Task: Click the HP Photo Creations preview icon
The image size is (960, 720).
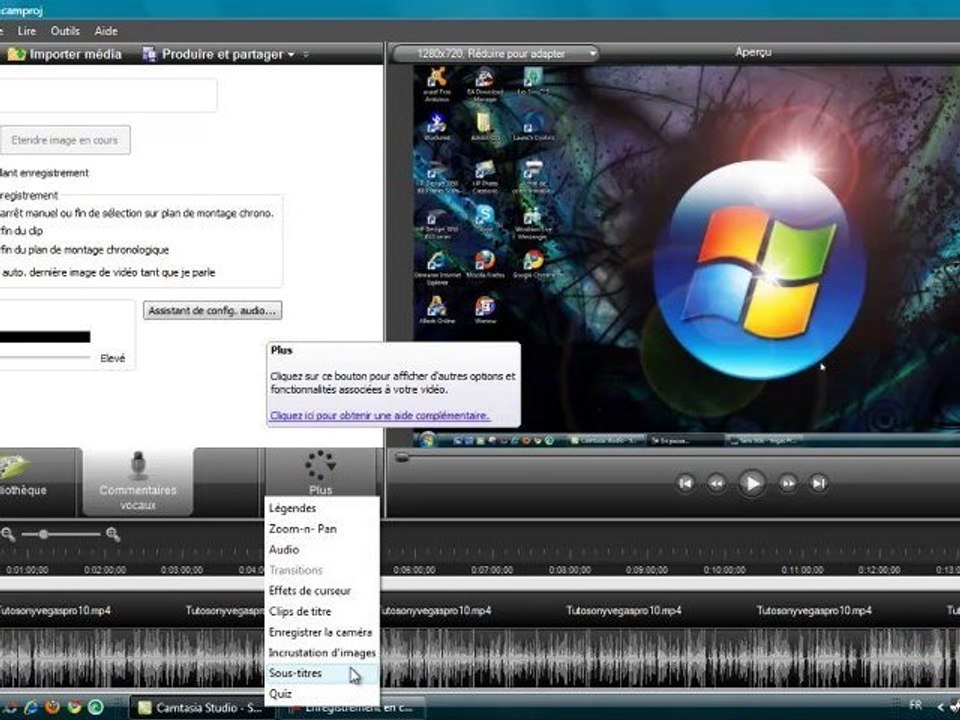Action: (x=485, y=176)
